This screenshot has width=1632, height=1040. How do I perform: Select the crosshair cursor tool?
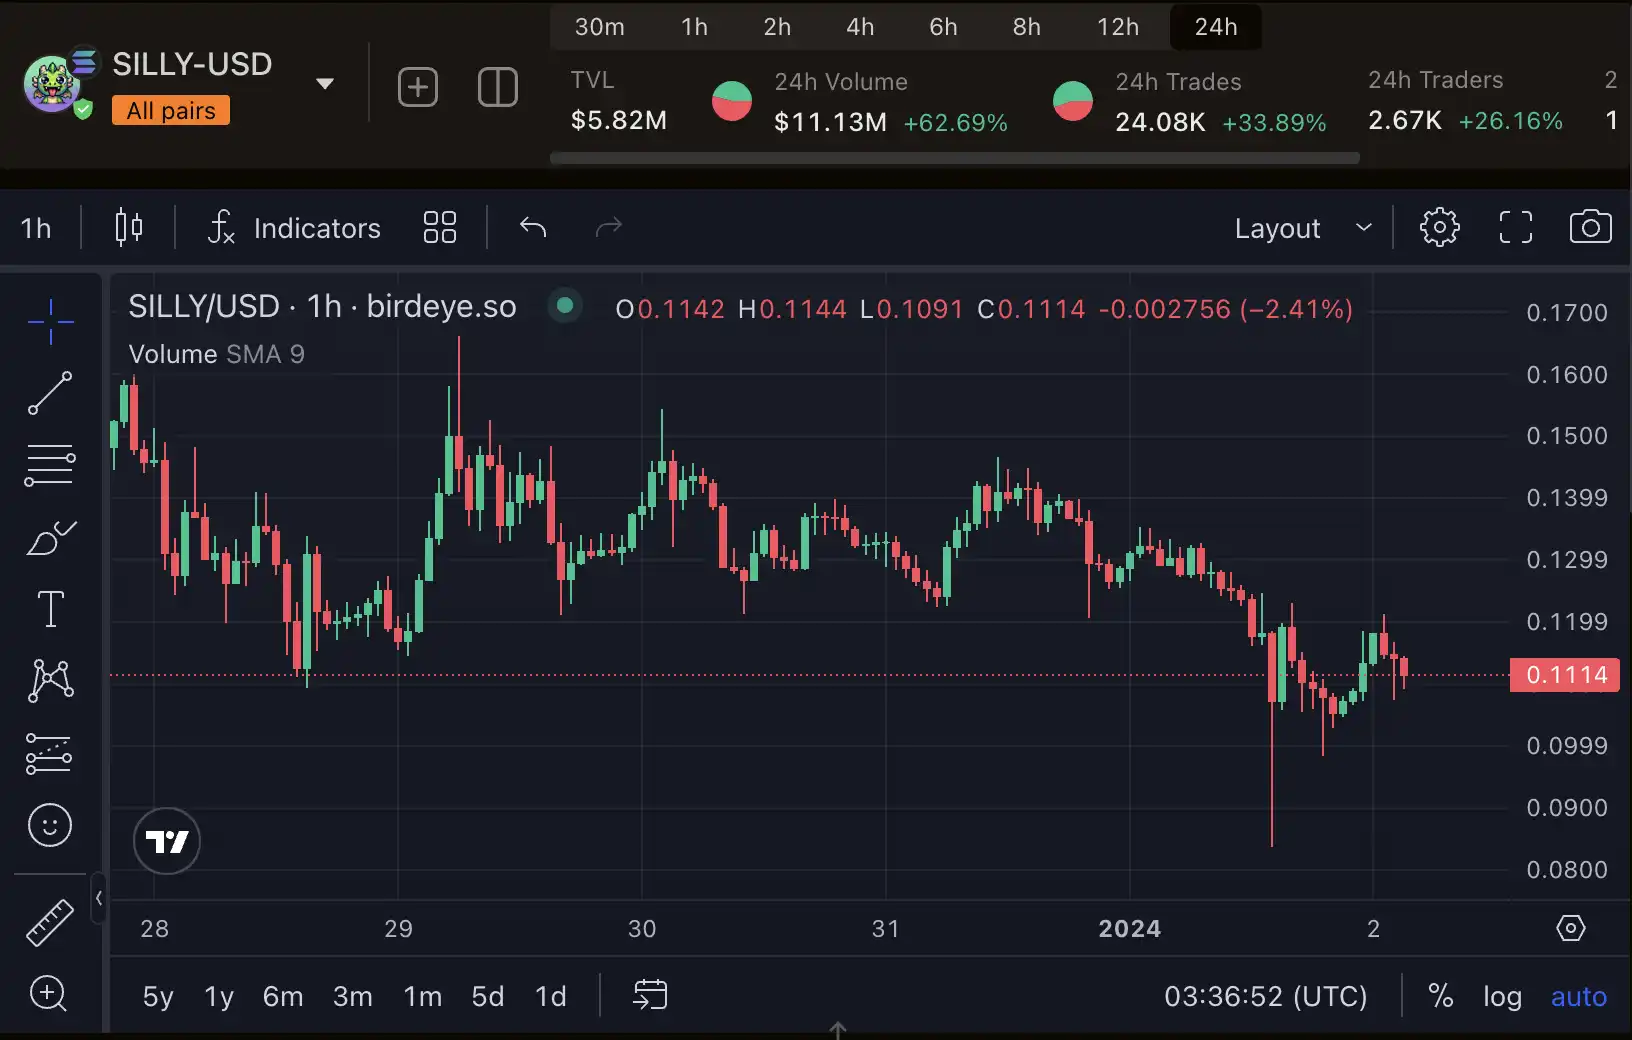(50, 321)
